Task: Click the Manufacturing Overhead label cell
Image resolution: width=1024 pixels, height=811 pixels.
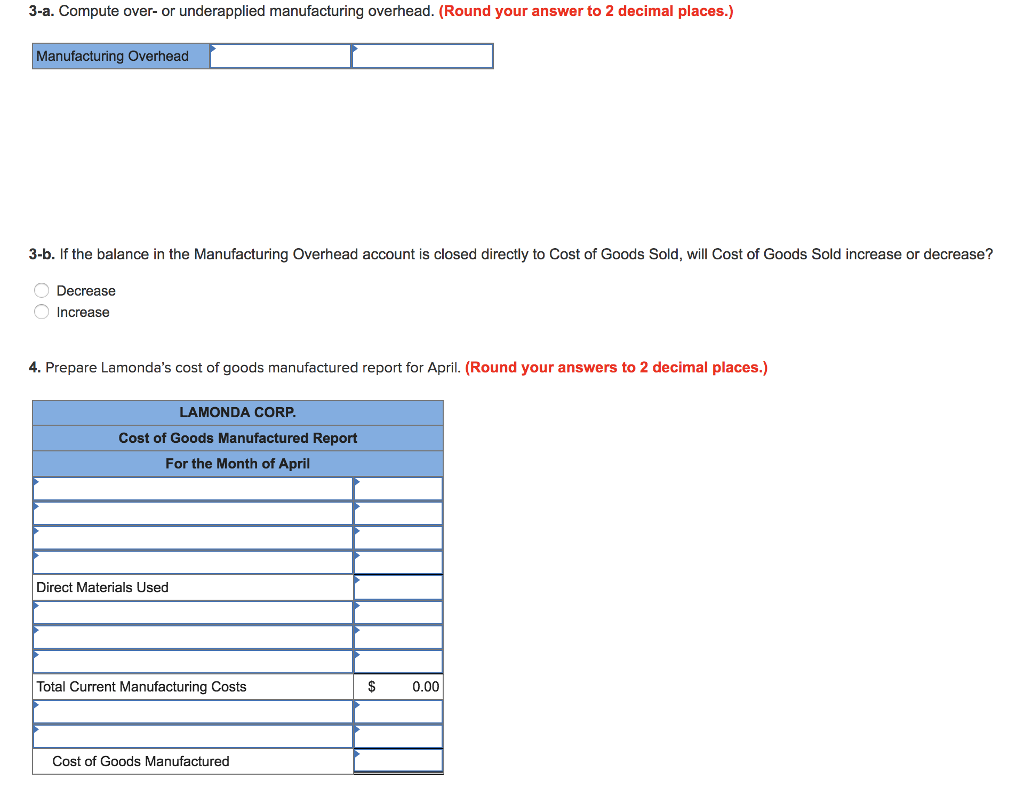Action: (x=121, y=56)
